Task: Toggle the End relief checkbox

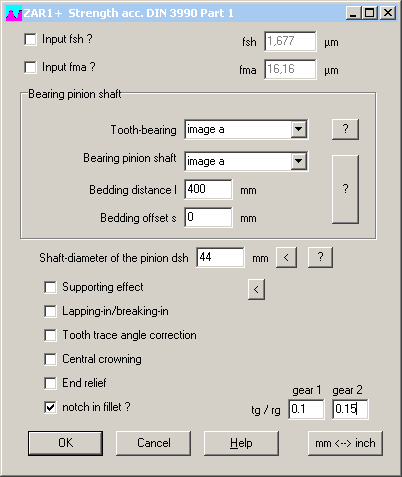Action: pos(50,383)
